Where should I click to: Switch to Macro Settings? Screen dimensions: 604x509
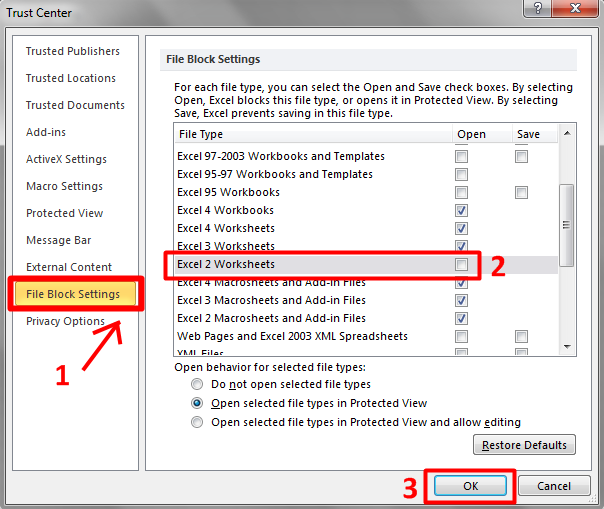click(64, 186)
